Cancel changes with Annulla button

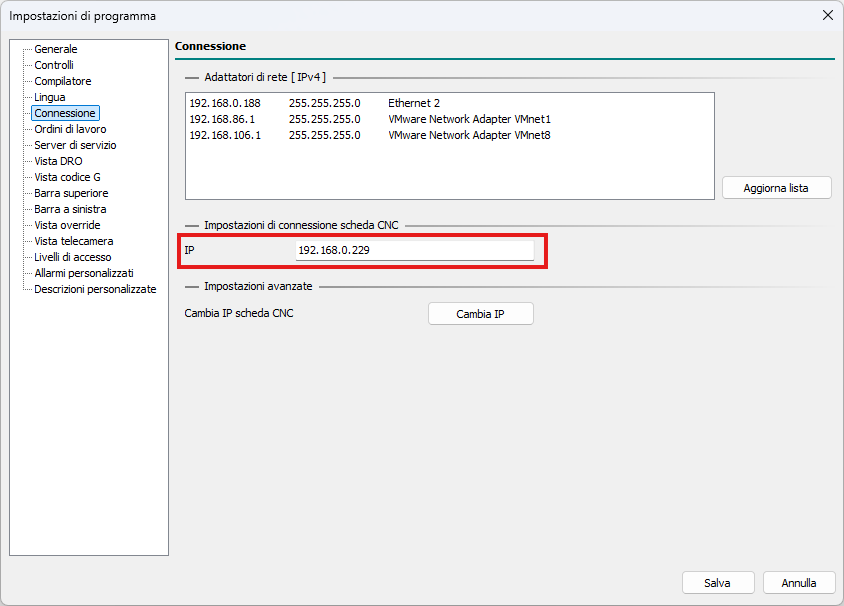click(799, 583)
